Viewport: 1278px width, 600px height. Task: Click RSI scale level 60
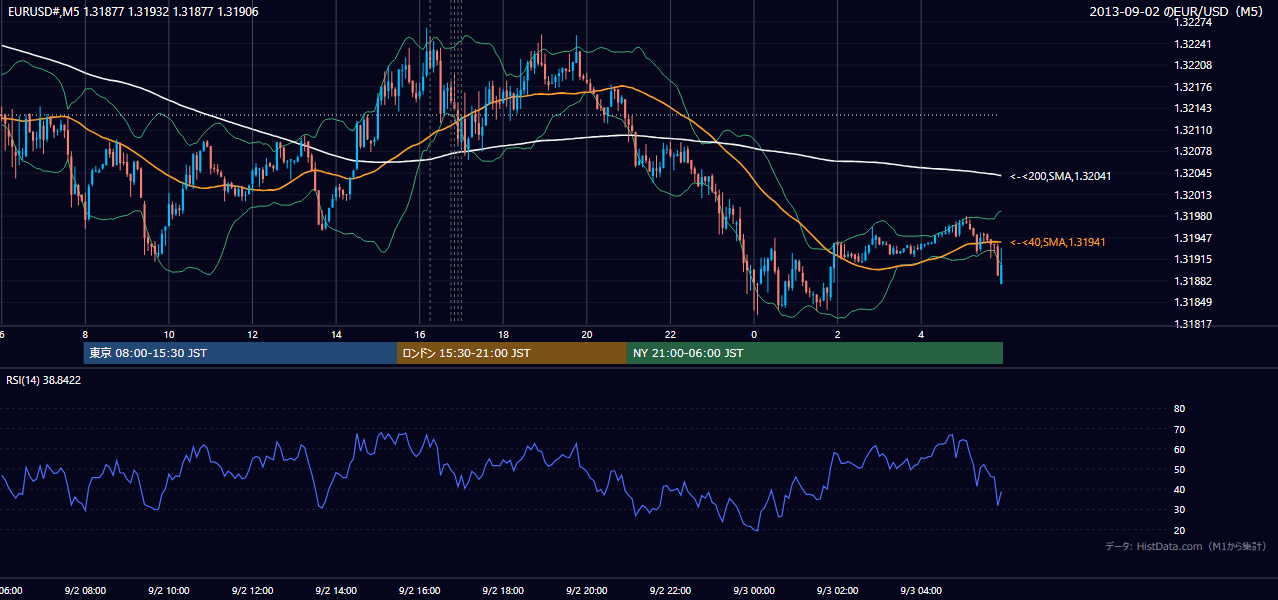point(1179,449)
